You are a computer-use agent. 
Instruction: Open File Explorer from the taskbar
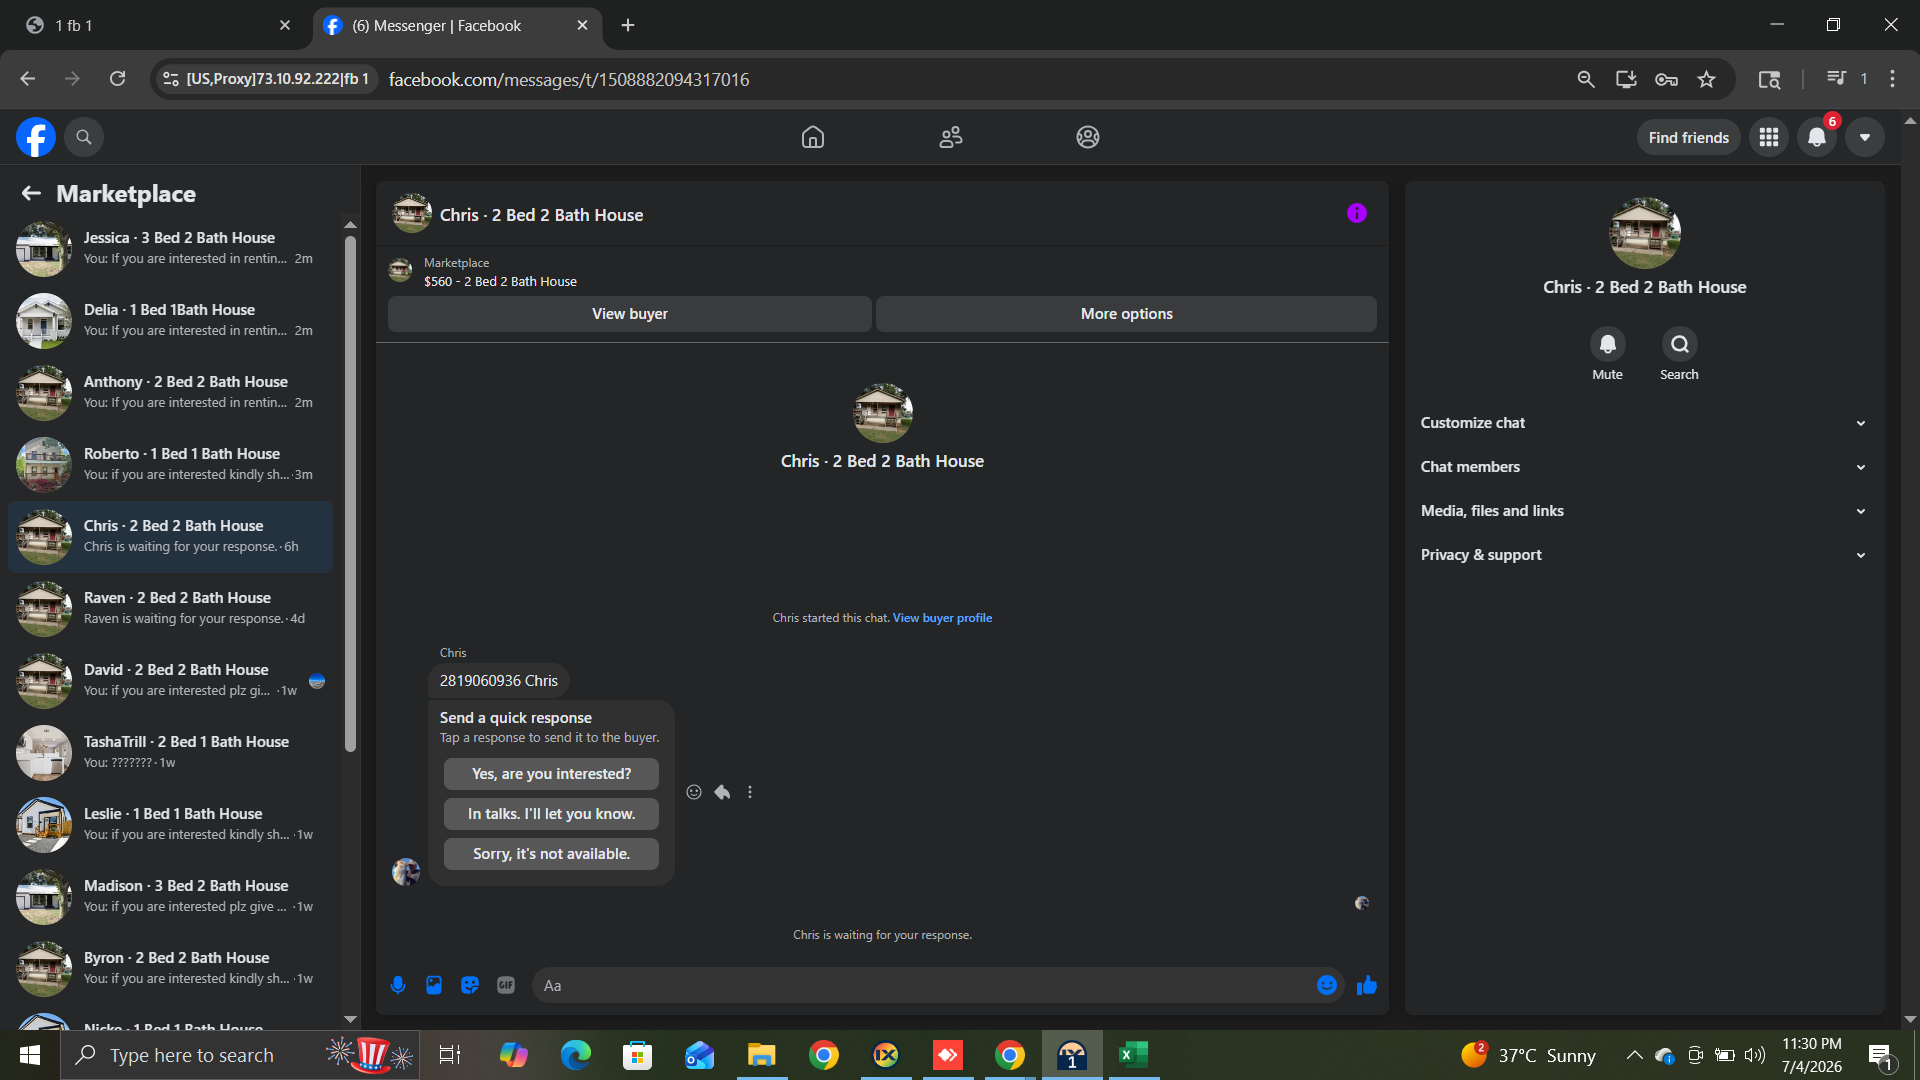tap(761, 1055)
